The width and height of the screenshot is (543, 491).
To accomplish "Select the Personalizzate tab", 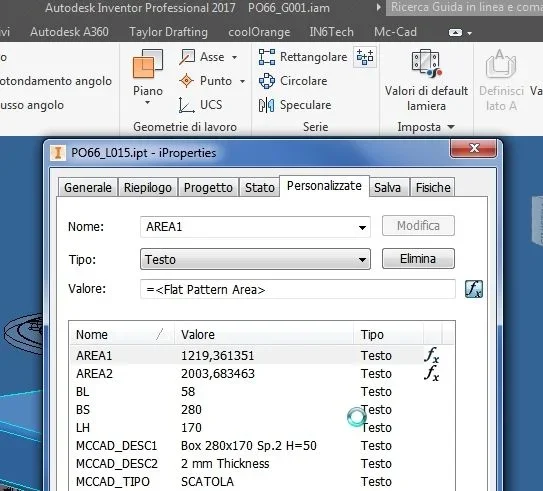I will pyautogui.click(x=324, y=186).
